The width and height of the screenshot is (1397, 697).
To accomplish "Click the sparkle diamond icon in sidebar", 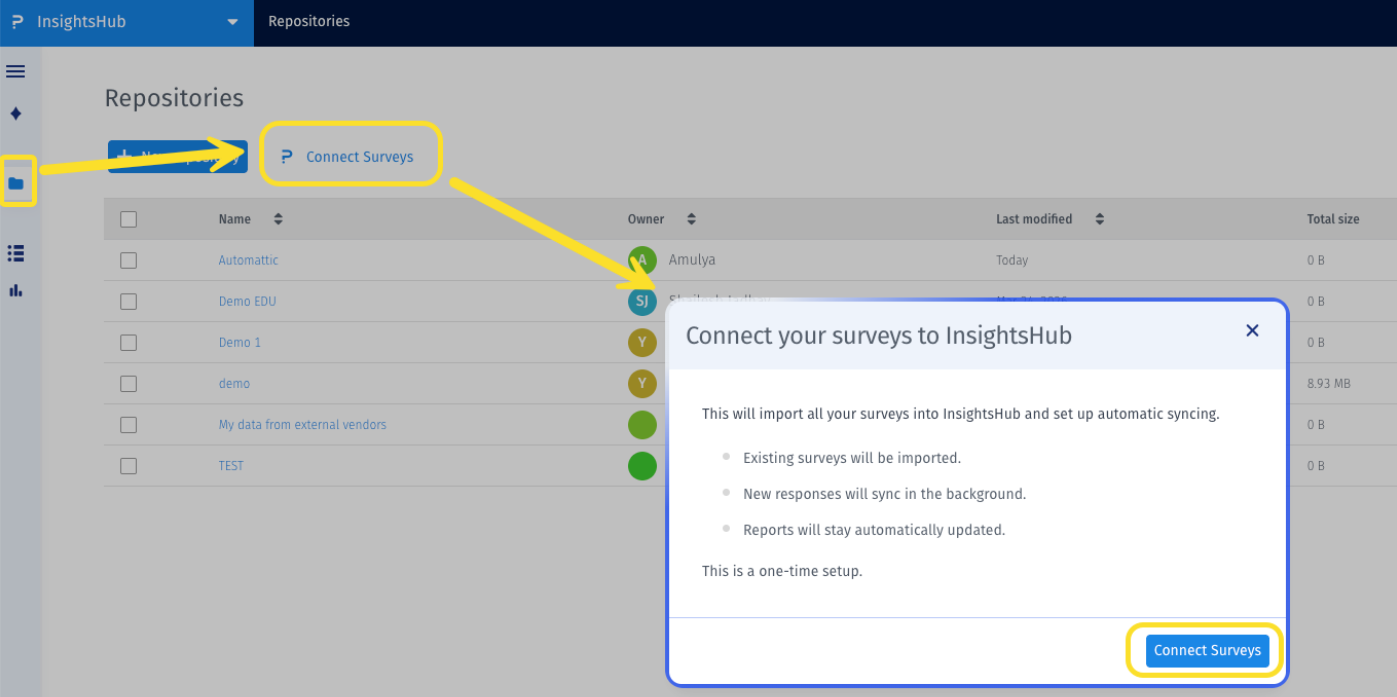I will [x=16, y=113].
